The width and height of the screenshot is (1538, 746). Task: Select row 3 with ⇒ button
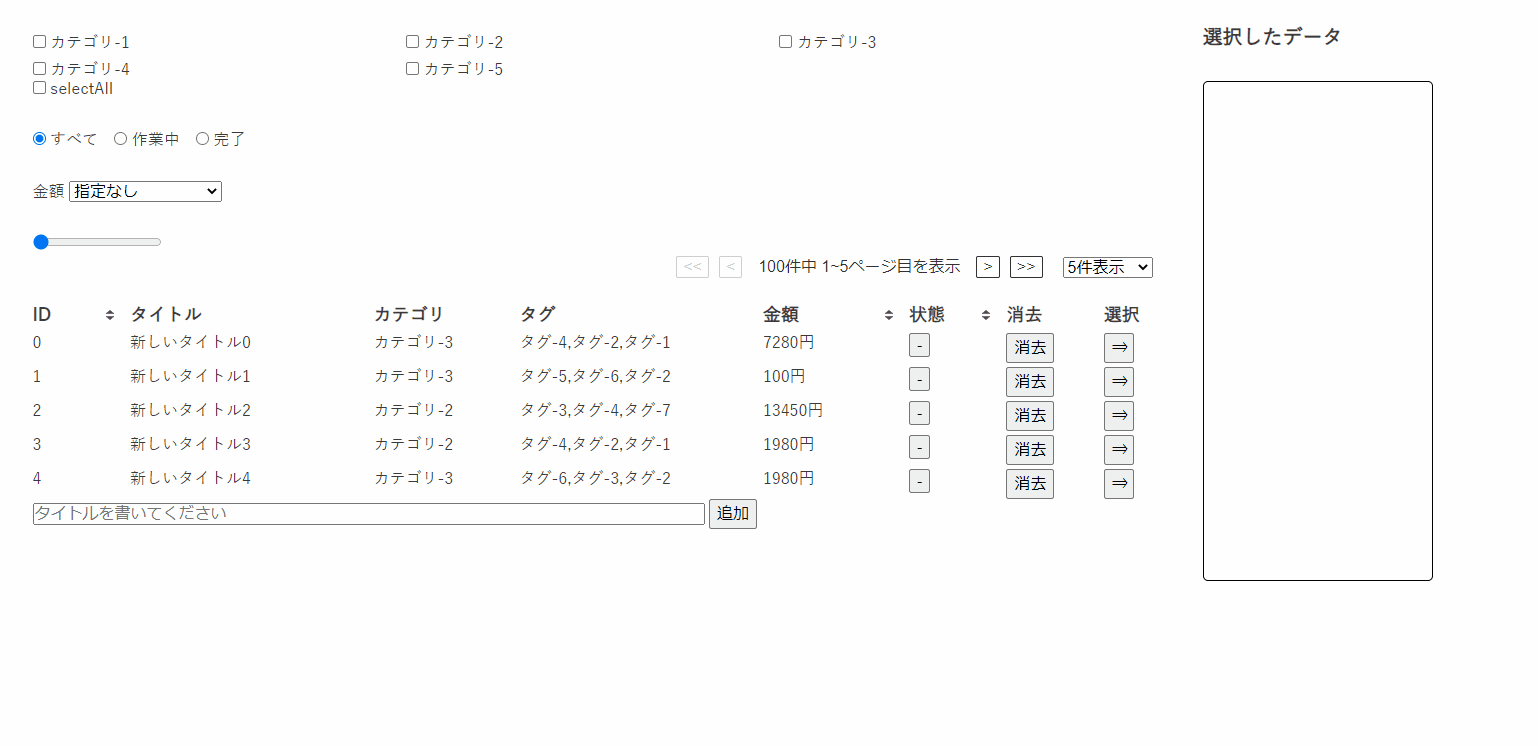click(1119, 450)
